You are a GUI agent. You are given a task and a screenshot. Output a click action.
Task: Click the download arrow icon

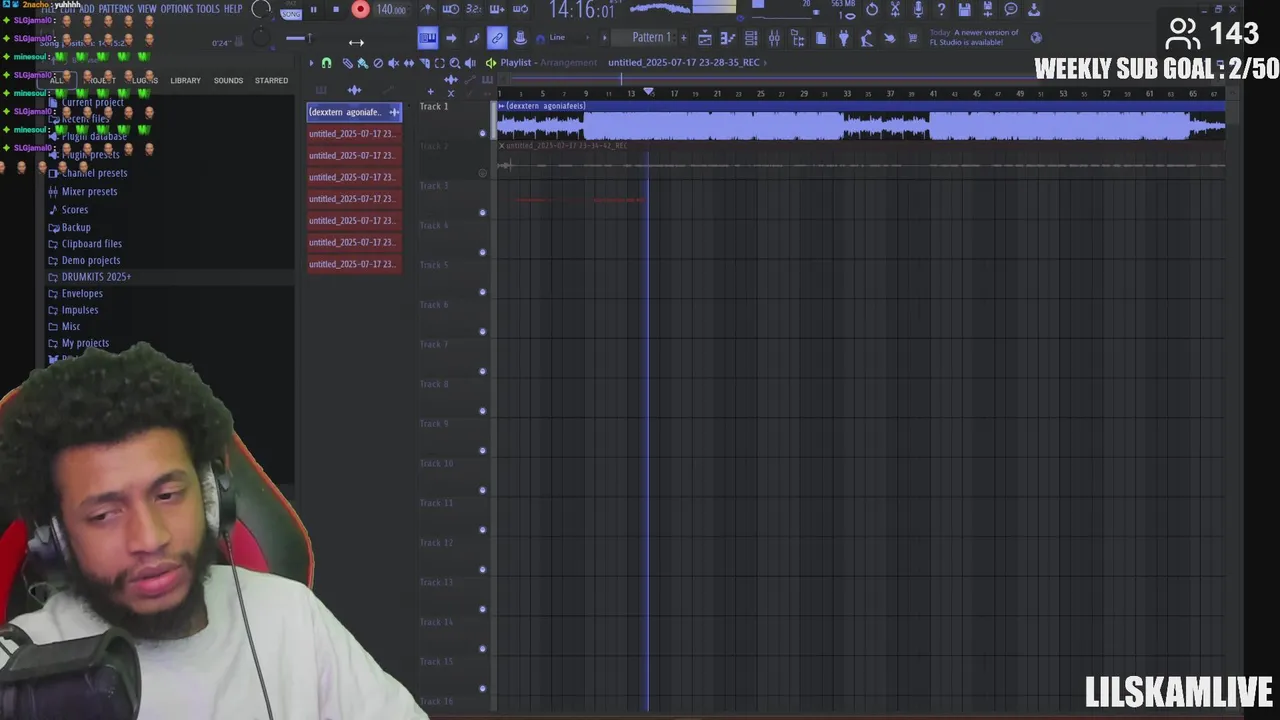pyautogui.click(x=1034, y=9)
